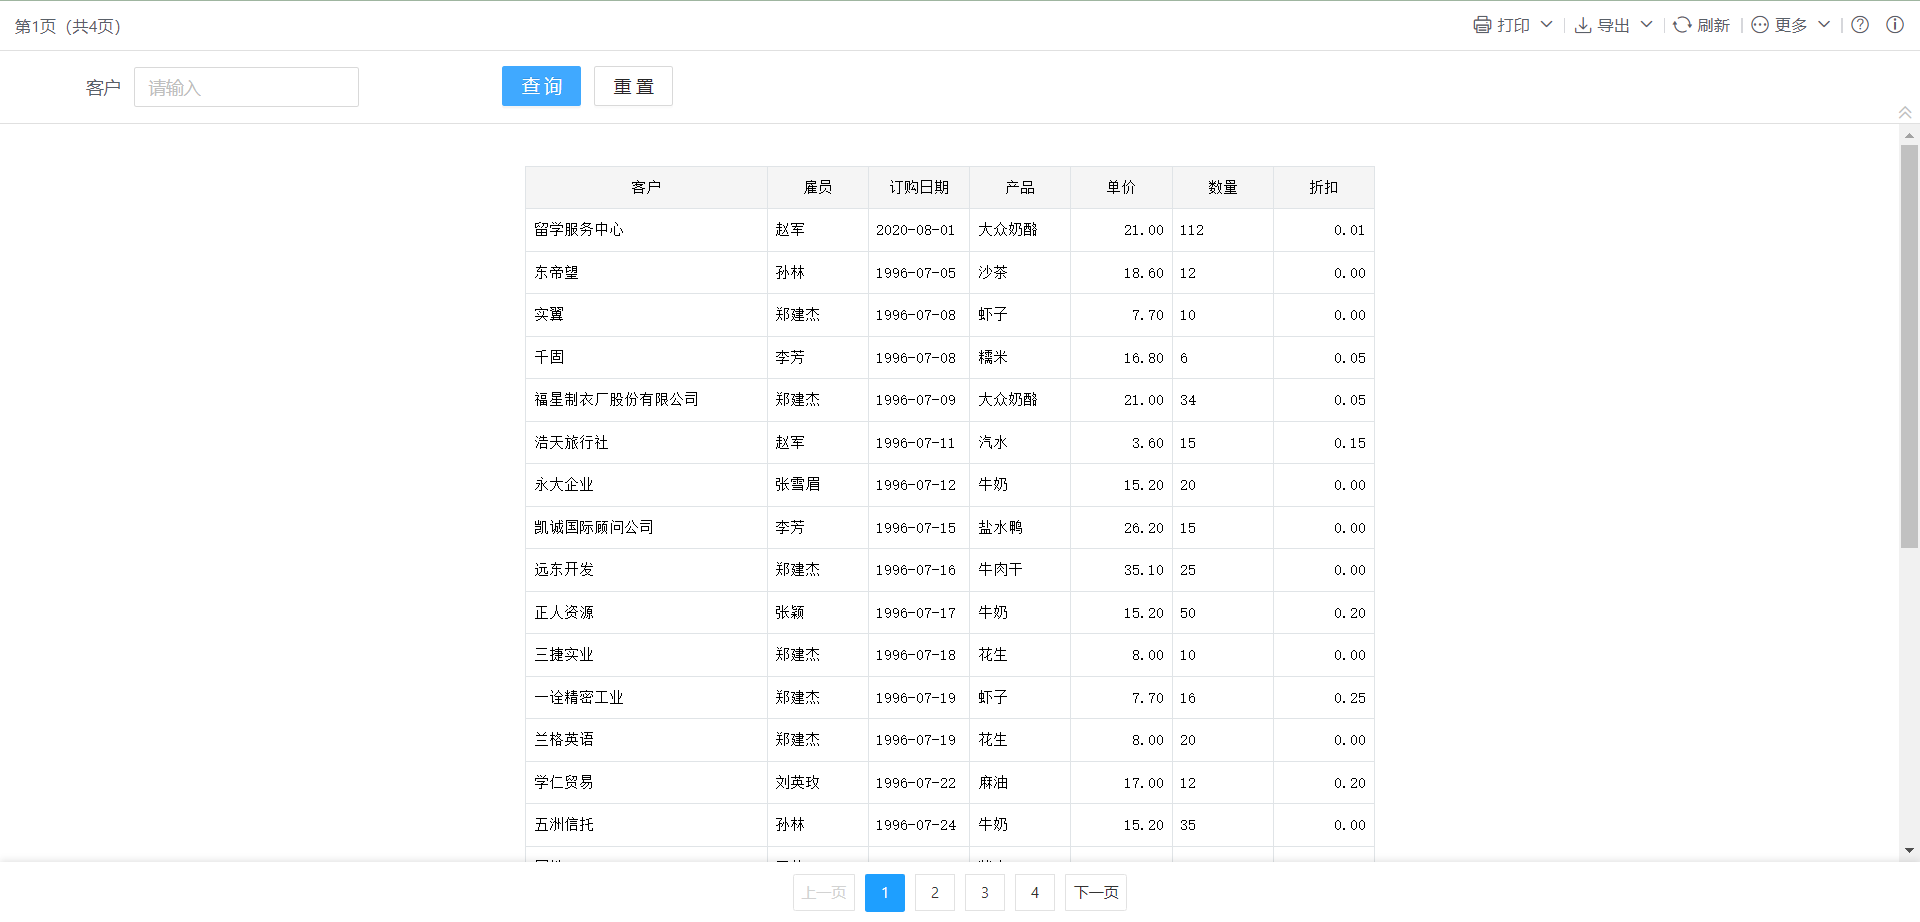Click the export download icon
The height and width of the screenshot is (922, 1920).
(x=1583, y=25)
